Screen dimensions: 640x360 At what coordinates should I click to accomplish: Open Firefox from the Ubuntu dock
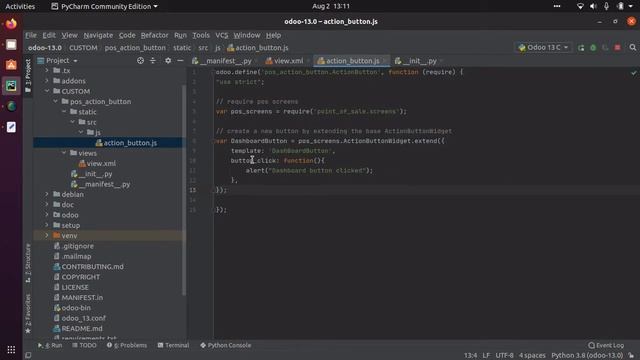pos(11,24)
